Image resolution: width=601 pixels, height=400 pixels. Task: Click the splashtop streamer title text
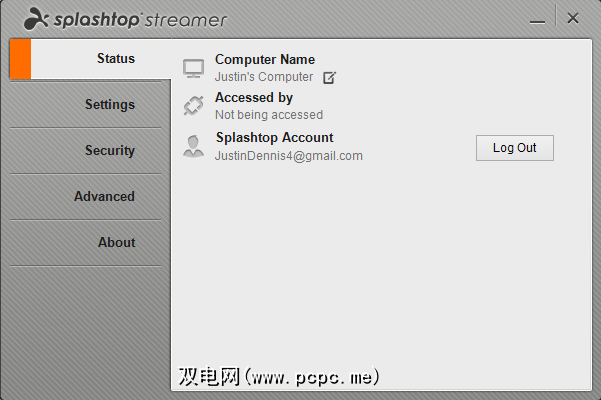pos(140,20)
